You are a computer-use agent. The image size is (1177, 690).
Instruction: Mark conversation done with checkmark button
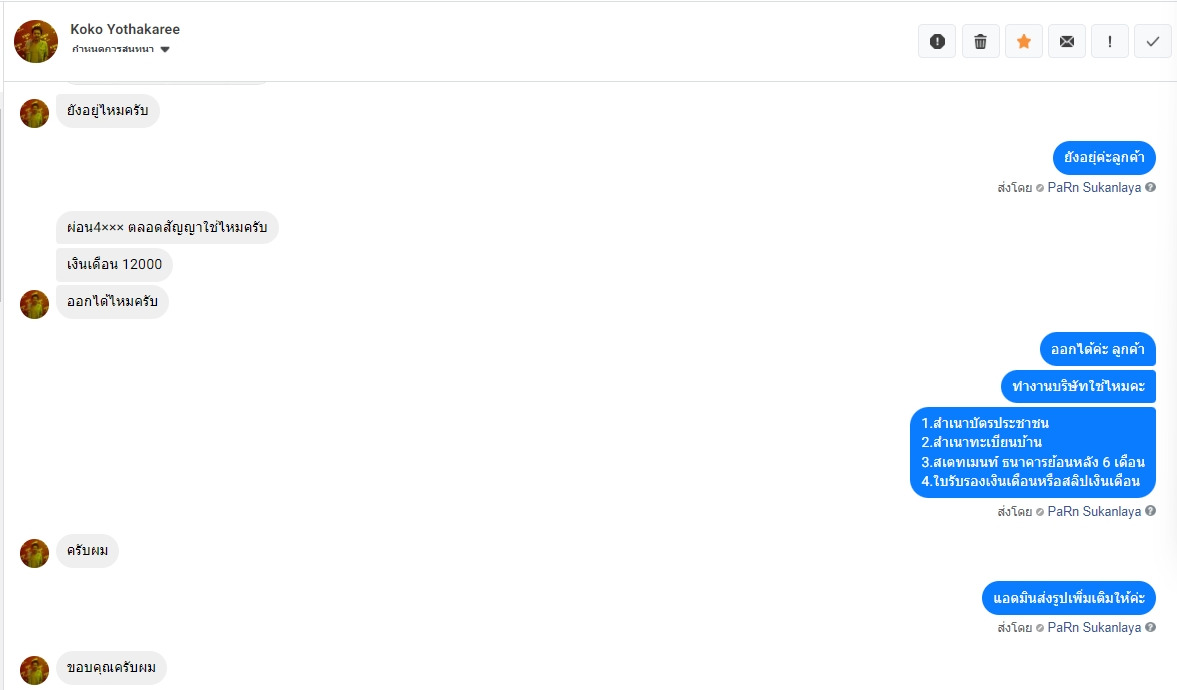tap(1153, 42)
